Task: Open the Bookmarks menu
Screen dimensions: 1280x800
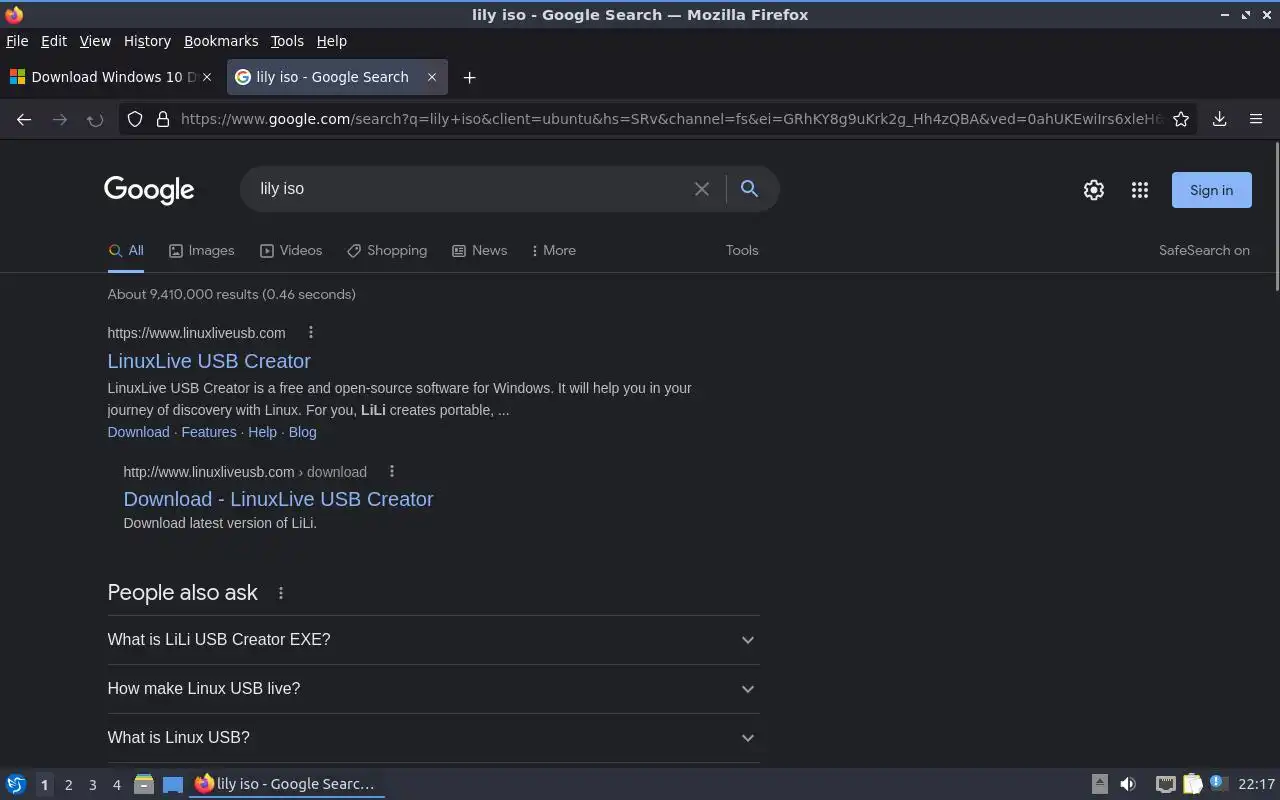Action: pos(221,41)
